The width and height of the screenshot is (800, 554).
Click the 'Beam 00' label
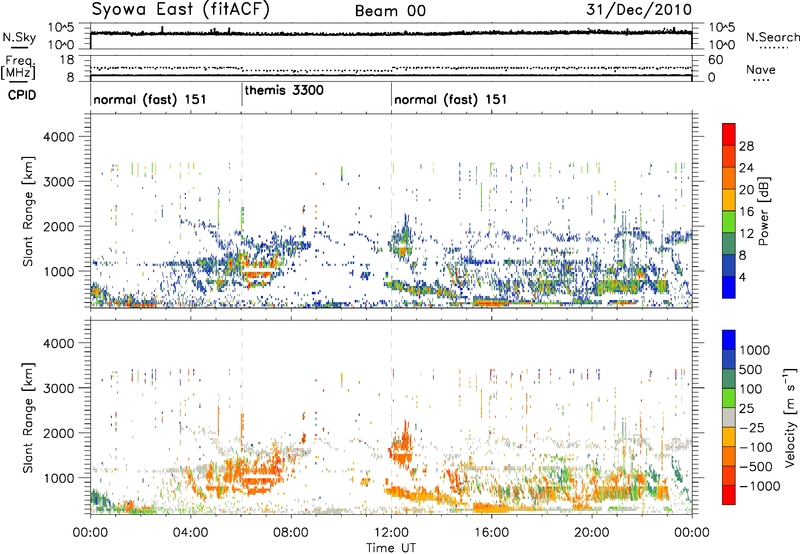pos(390,11)
